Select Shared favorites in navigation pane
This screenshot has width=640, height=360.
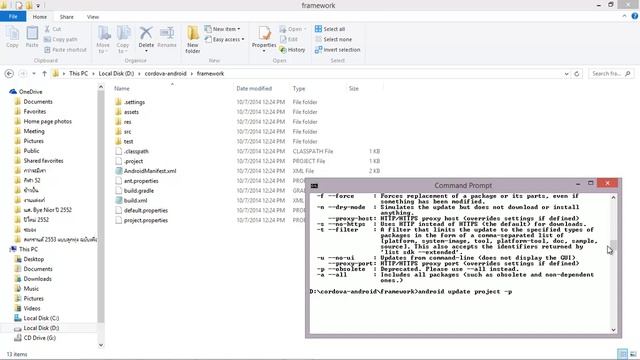pos(43,160)
